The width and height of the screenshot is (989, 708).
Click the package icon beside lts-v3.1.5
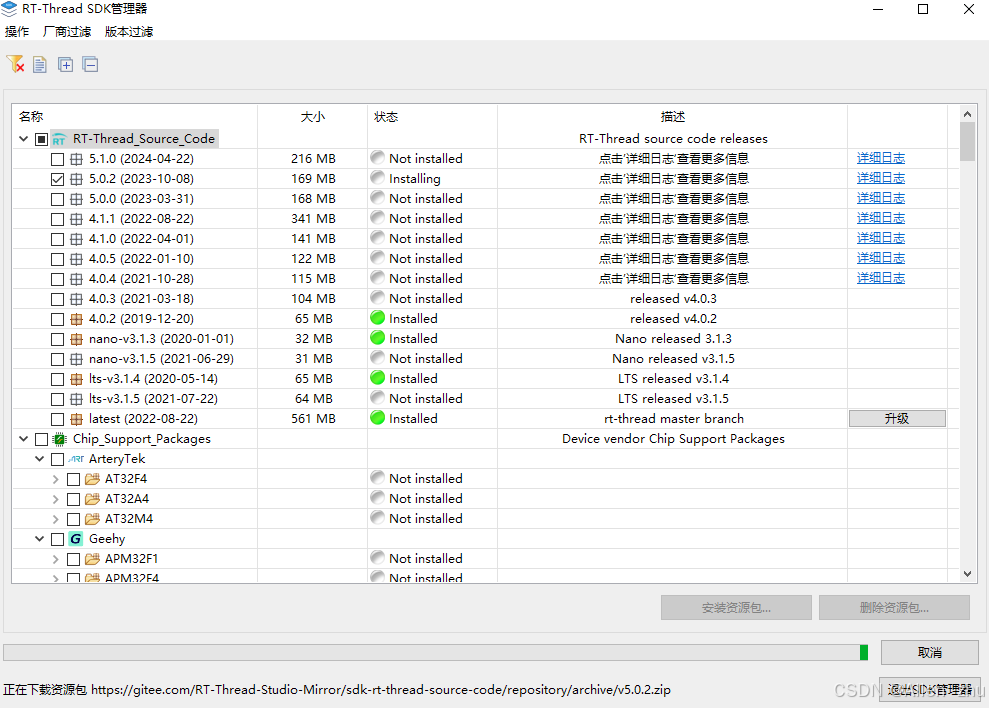76,399
